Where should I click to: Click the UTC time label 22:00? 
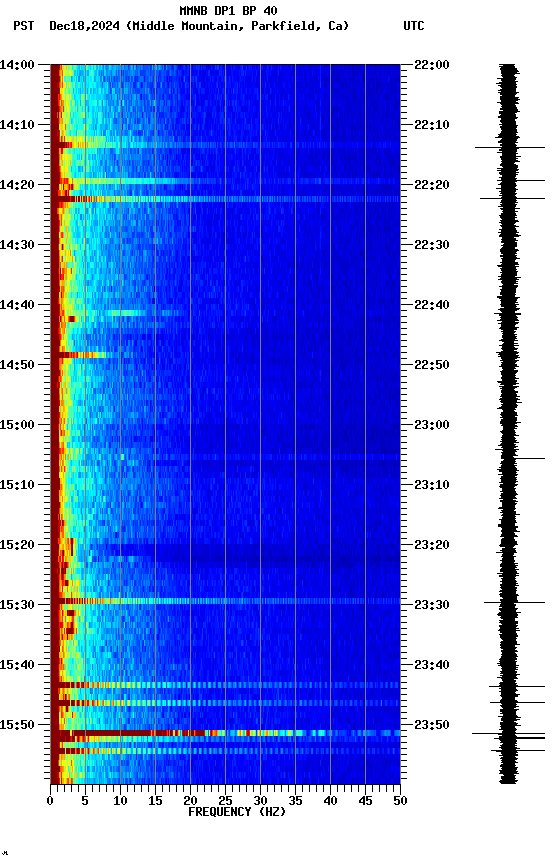(432, 65)
